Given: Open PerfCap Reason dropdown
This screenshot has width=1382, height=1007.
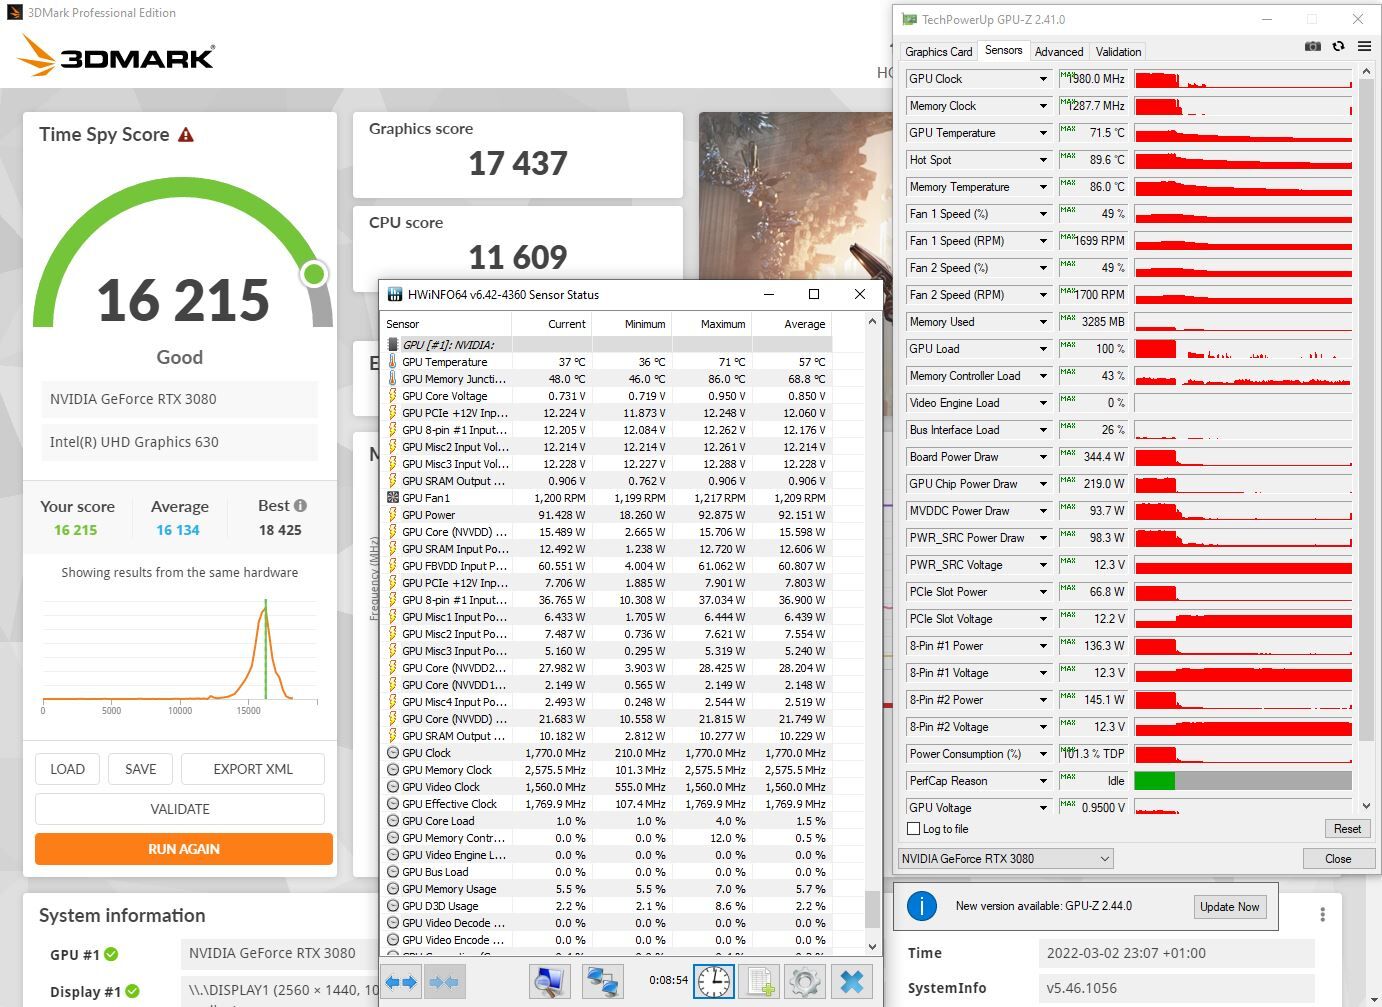Looking at the screenshot, I should [1043, 781].
